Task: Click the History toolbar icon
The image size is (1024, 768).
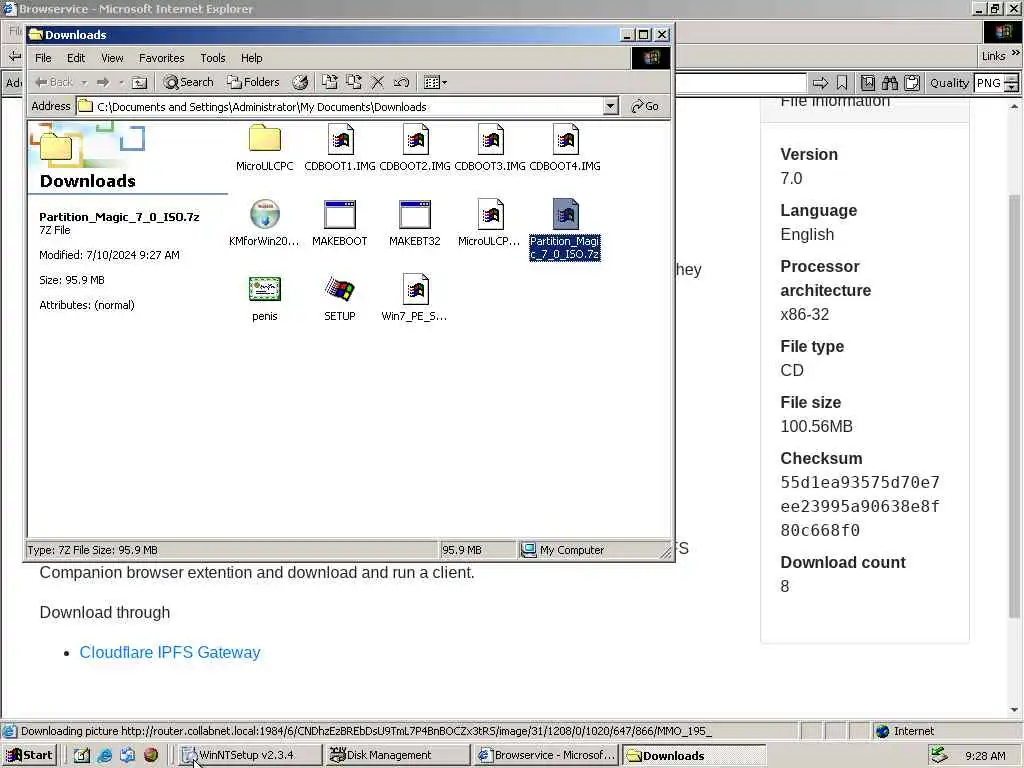Action: click(300, 82)
